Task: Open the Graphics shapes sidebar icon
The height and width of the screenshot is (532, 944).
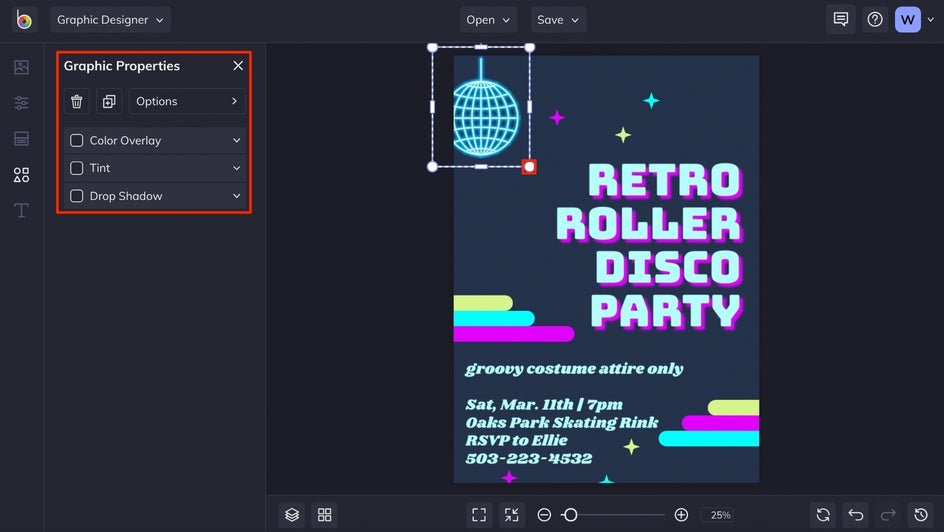Action: coord(21,175)
